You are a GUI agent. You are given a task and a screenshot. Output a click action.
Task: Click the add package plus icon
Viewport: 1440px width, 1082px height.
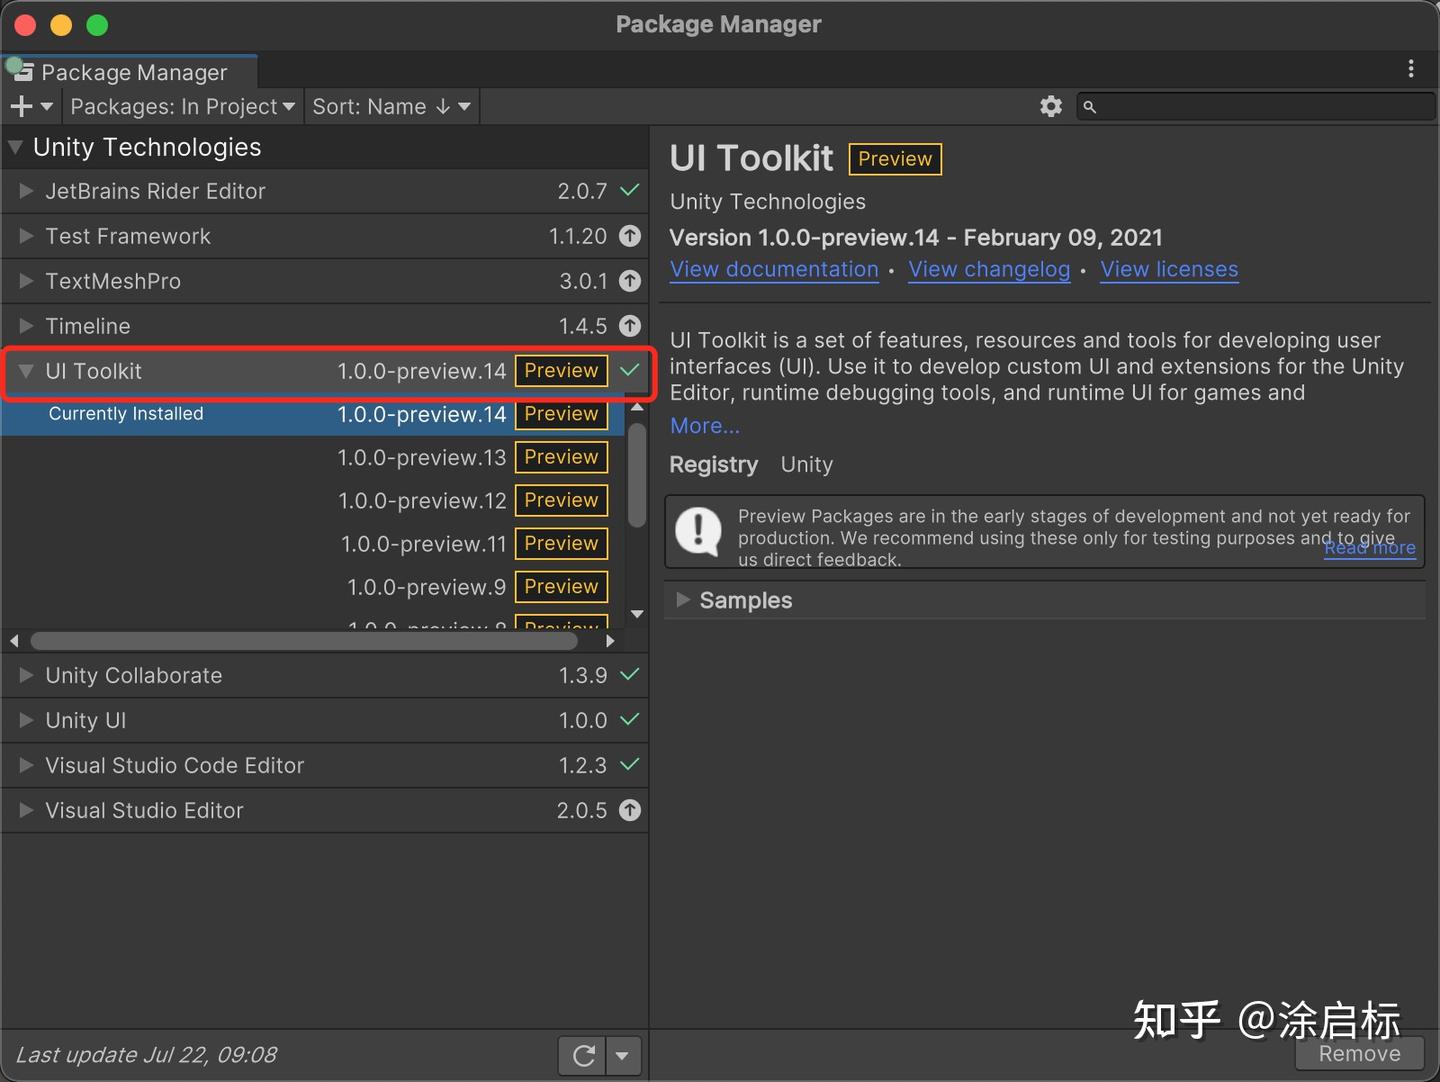(x=22, y=106)
